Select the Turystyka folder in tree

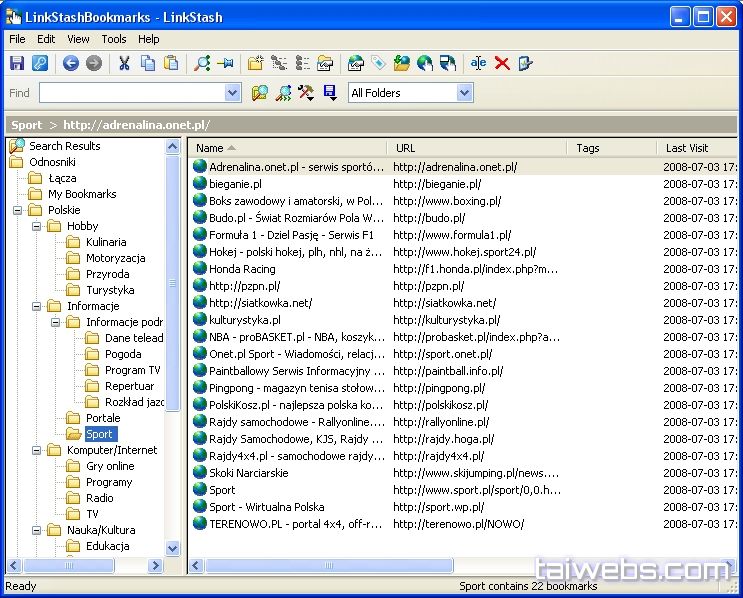click(110, 290)
